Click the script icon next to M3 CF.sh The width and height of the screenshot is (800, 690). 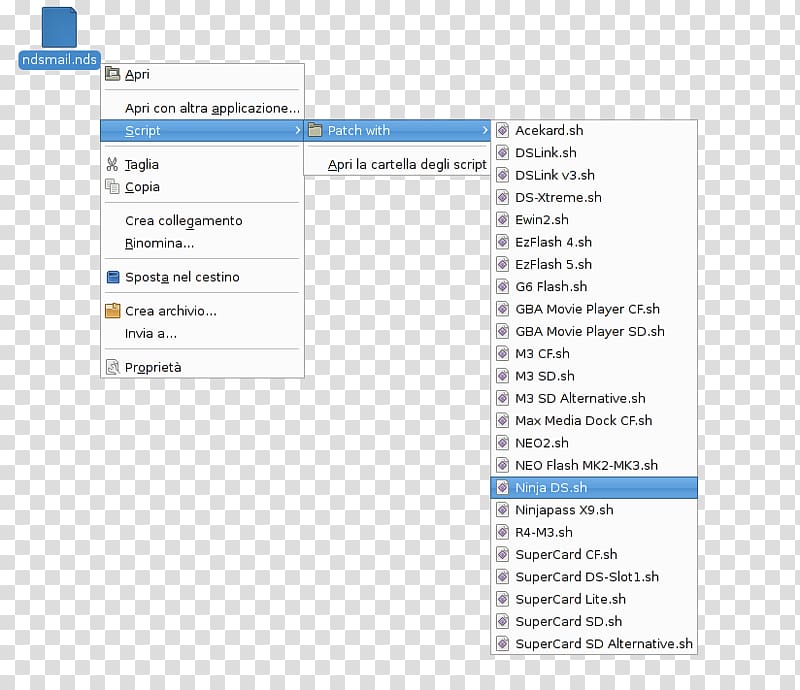point(503,354)
